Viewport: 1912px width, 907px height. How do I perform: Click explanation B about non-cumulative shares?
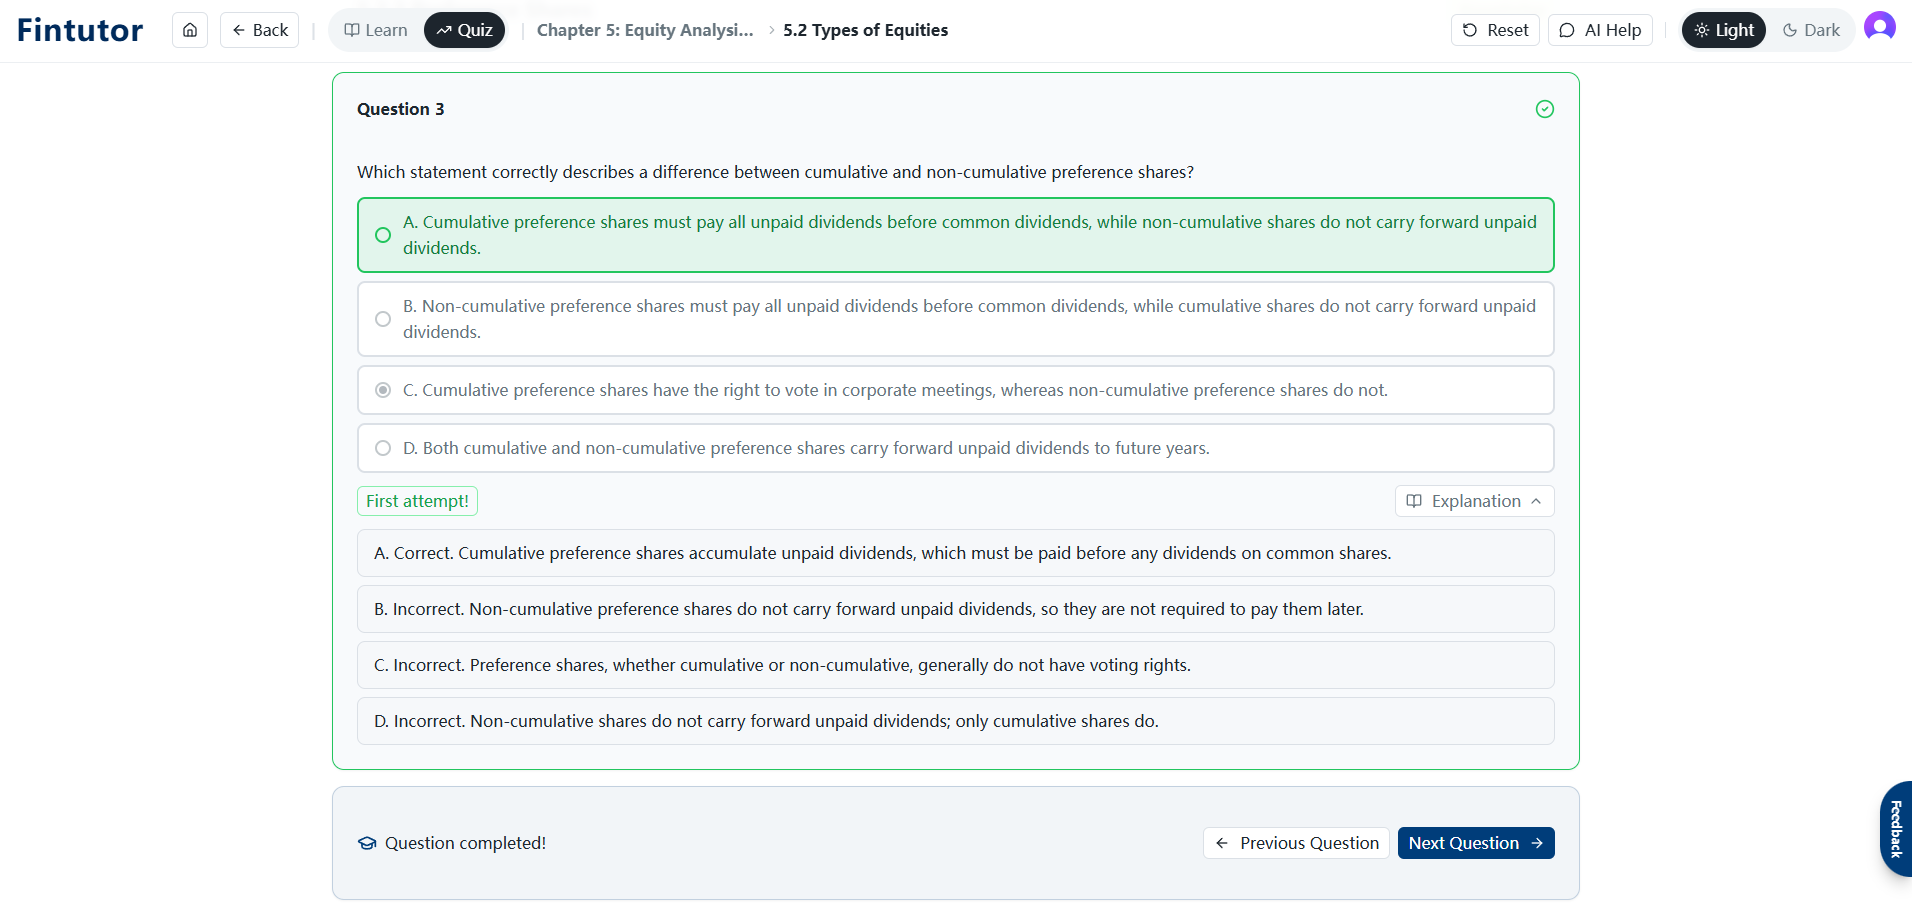coord(956,609)
